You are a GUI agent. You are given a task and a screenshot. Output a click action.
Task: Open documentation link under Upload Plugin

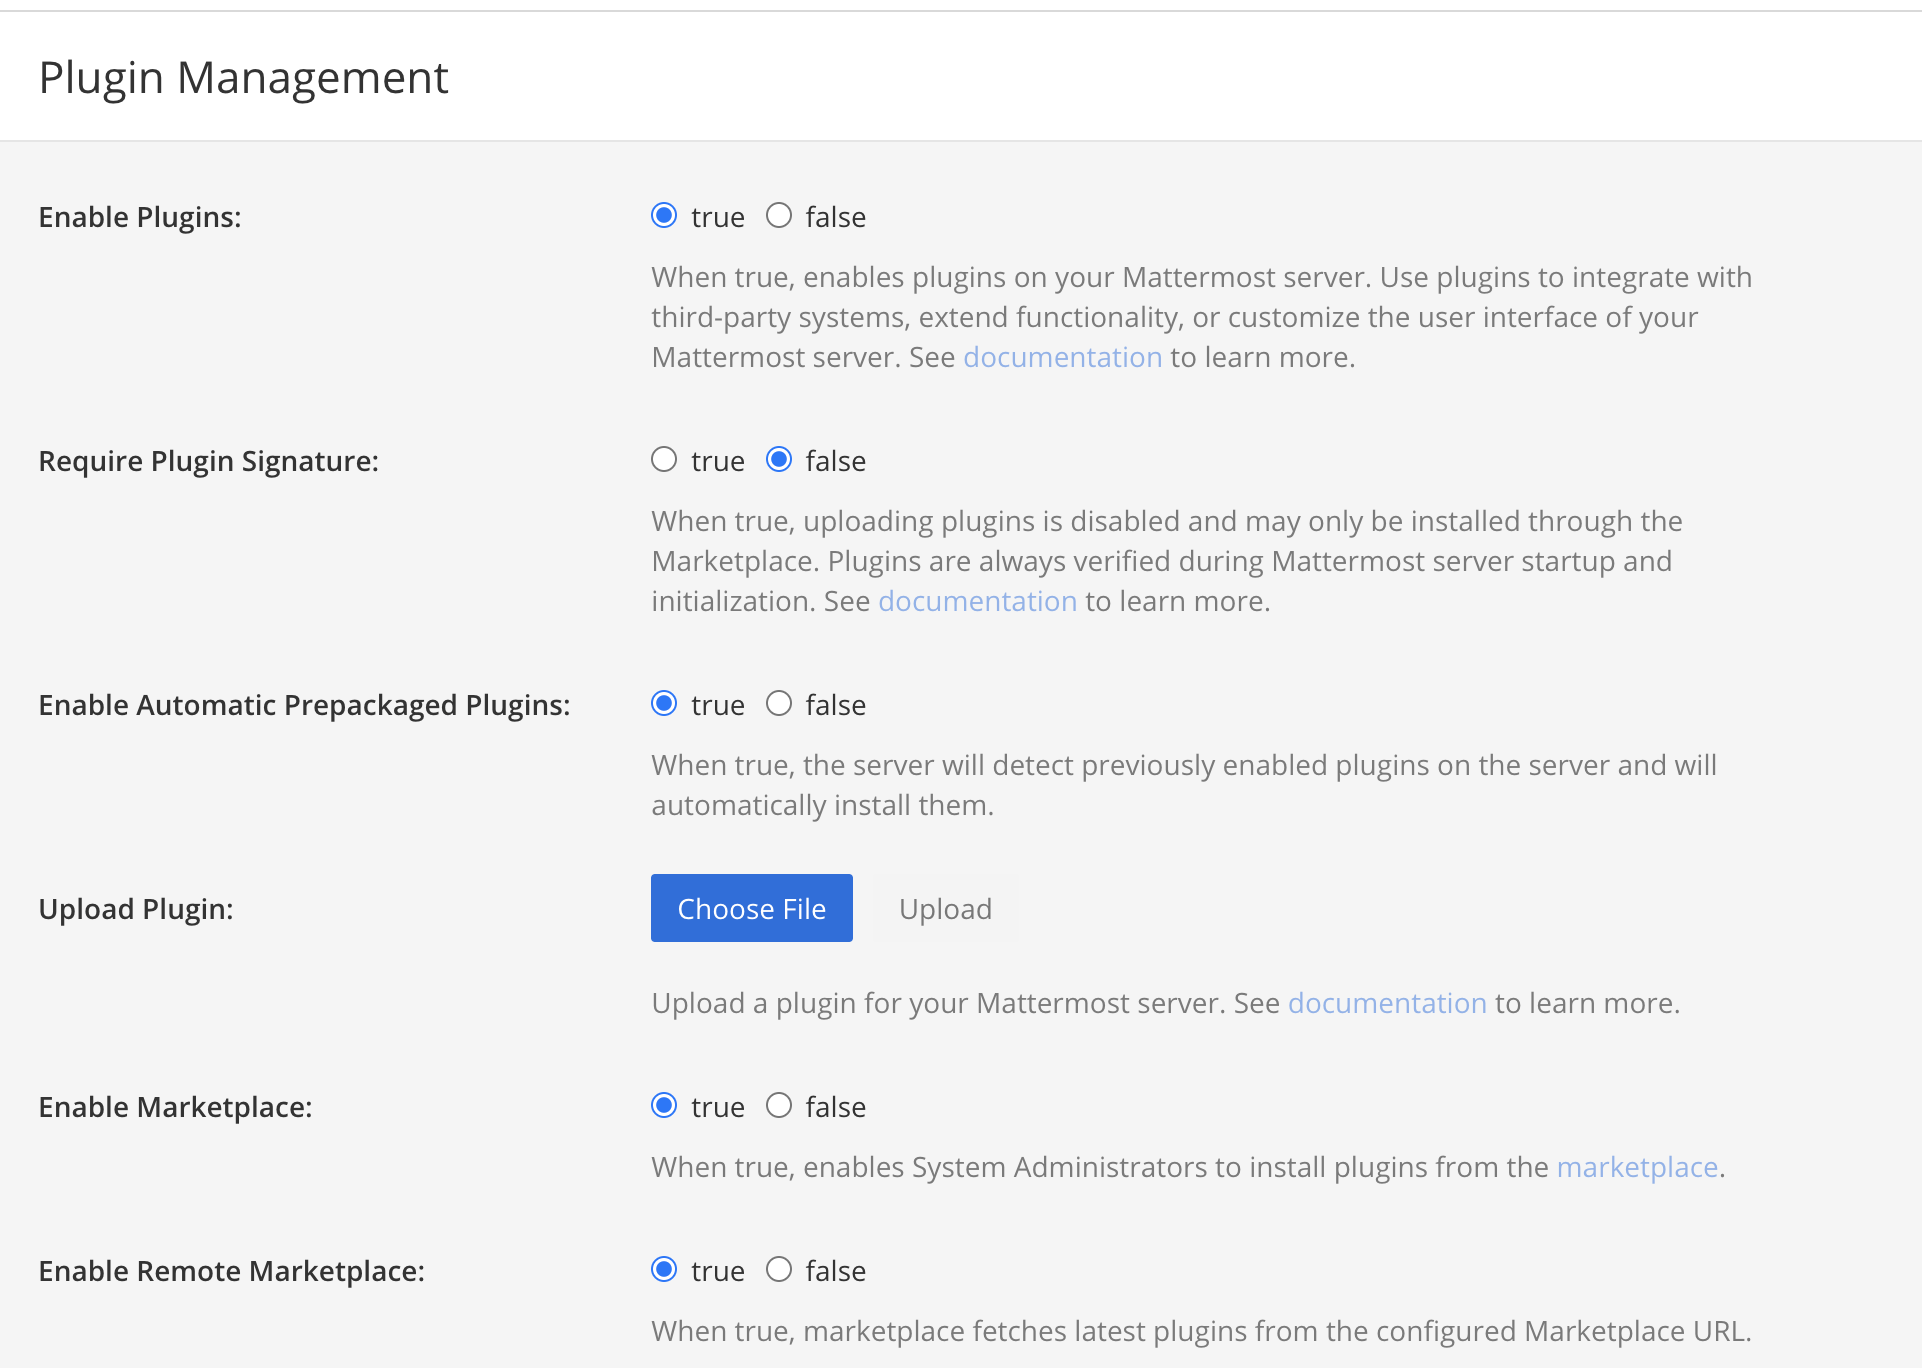click(x=1386, y=1003)
